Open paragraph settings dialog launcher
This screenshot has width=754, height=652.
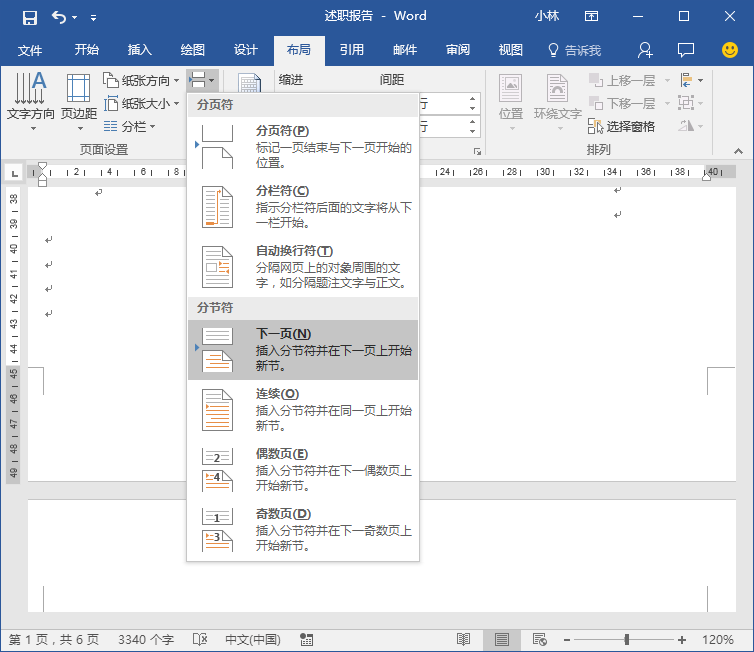477,151
